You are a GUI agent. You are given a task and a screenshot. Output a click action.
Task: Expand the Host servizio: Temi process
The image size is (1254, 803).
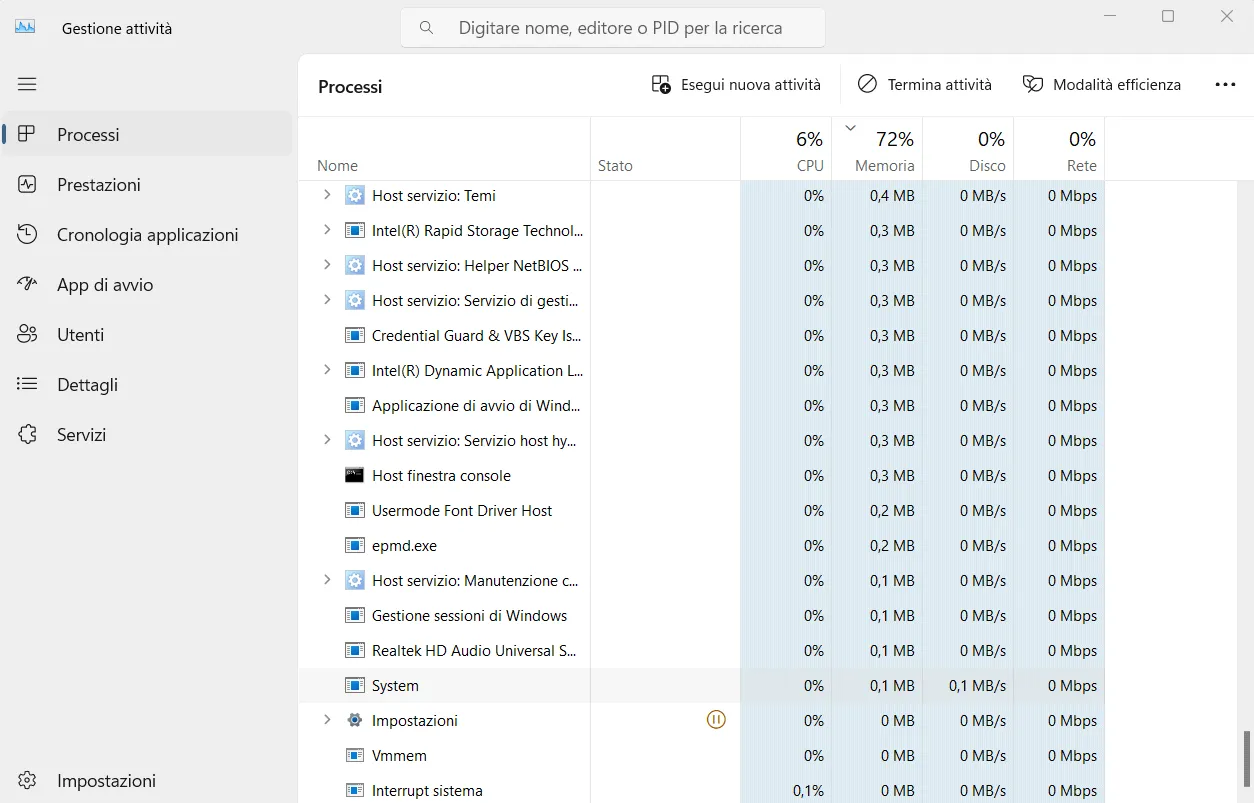coord(325,195)
